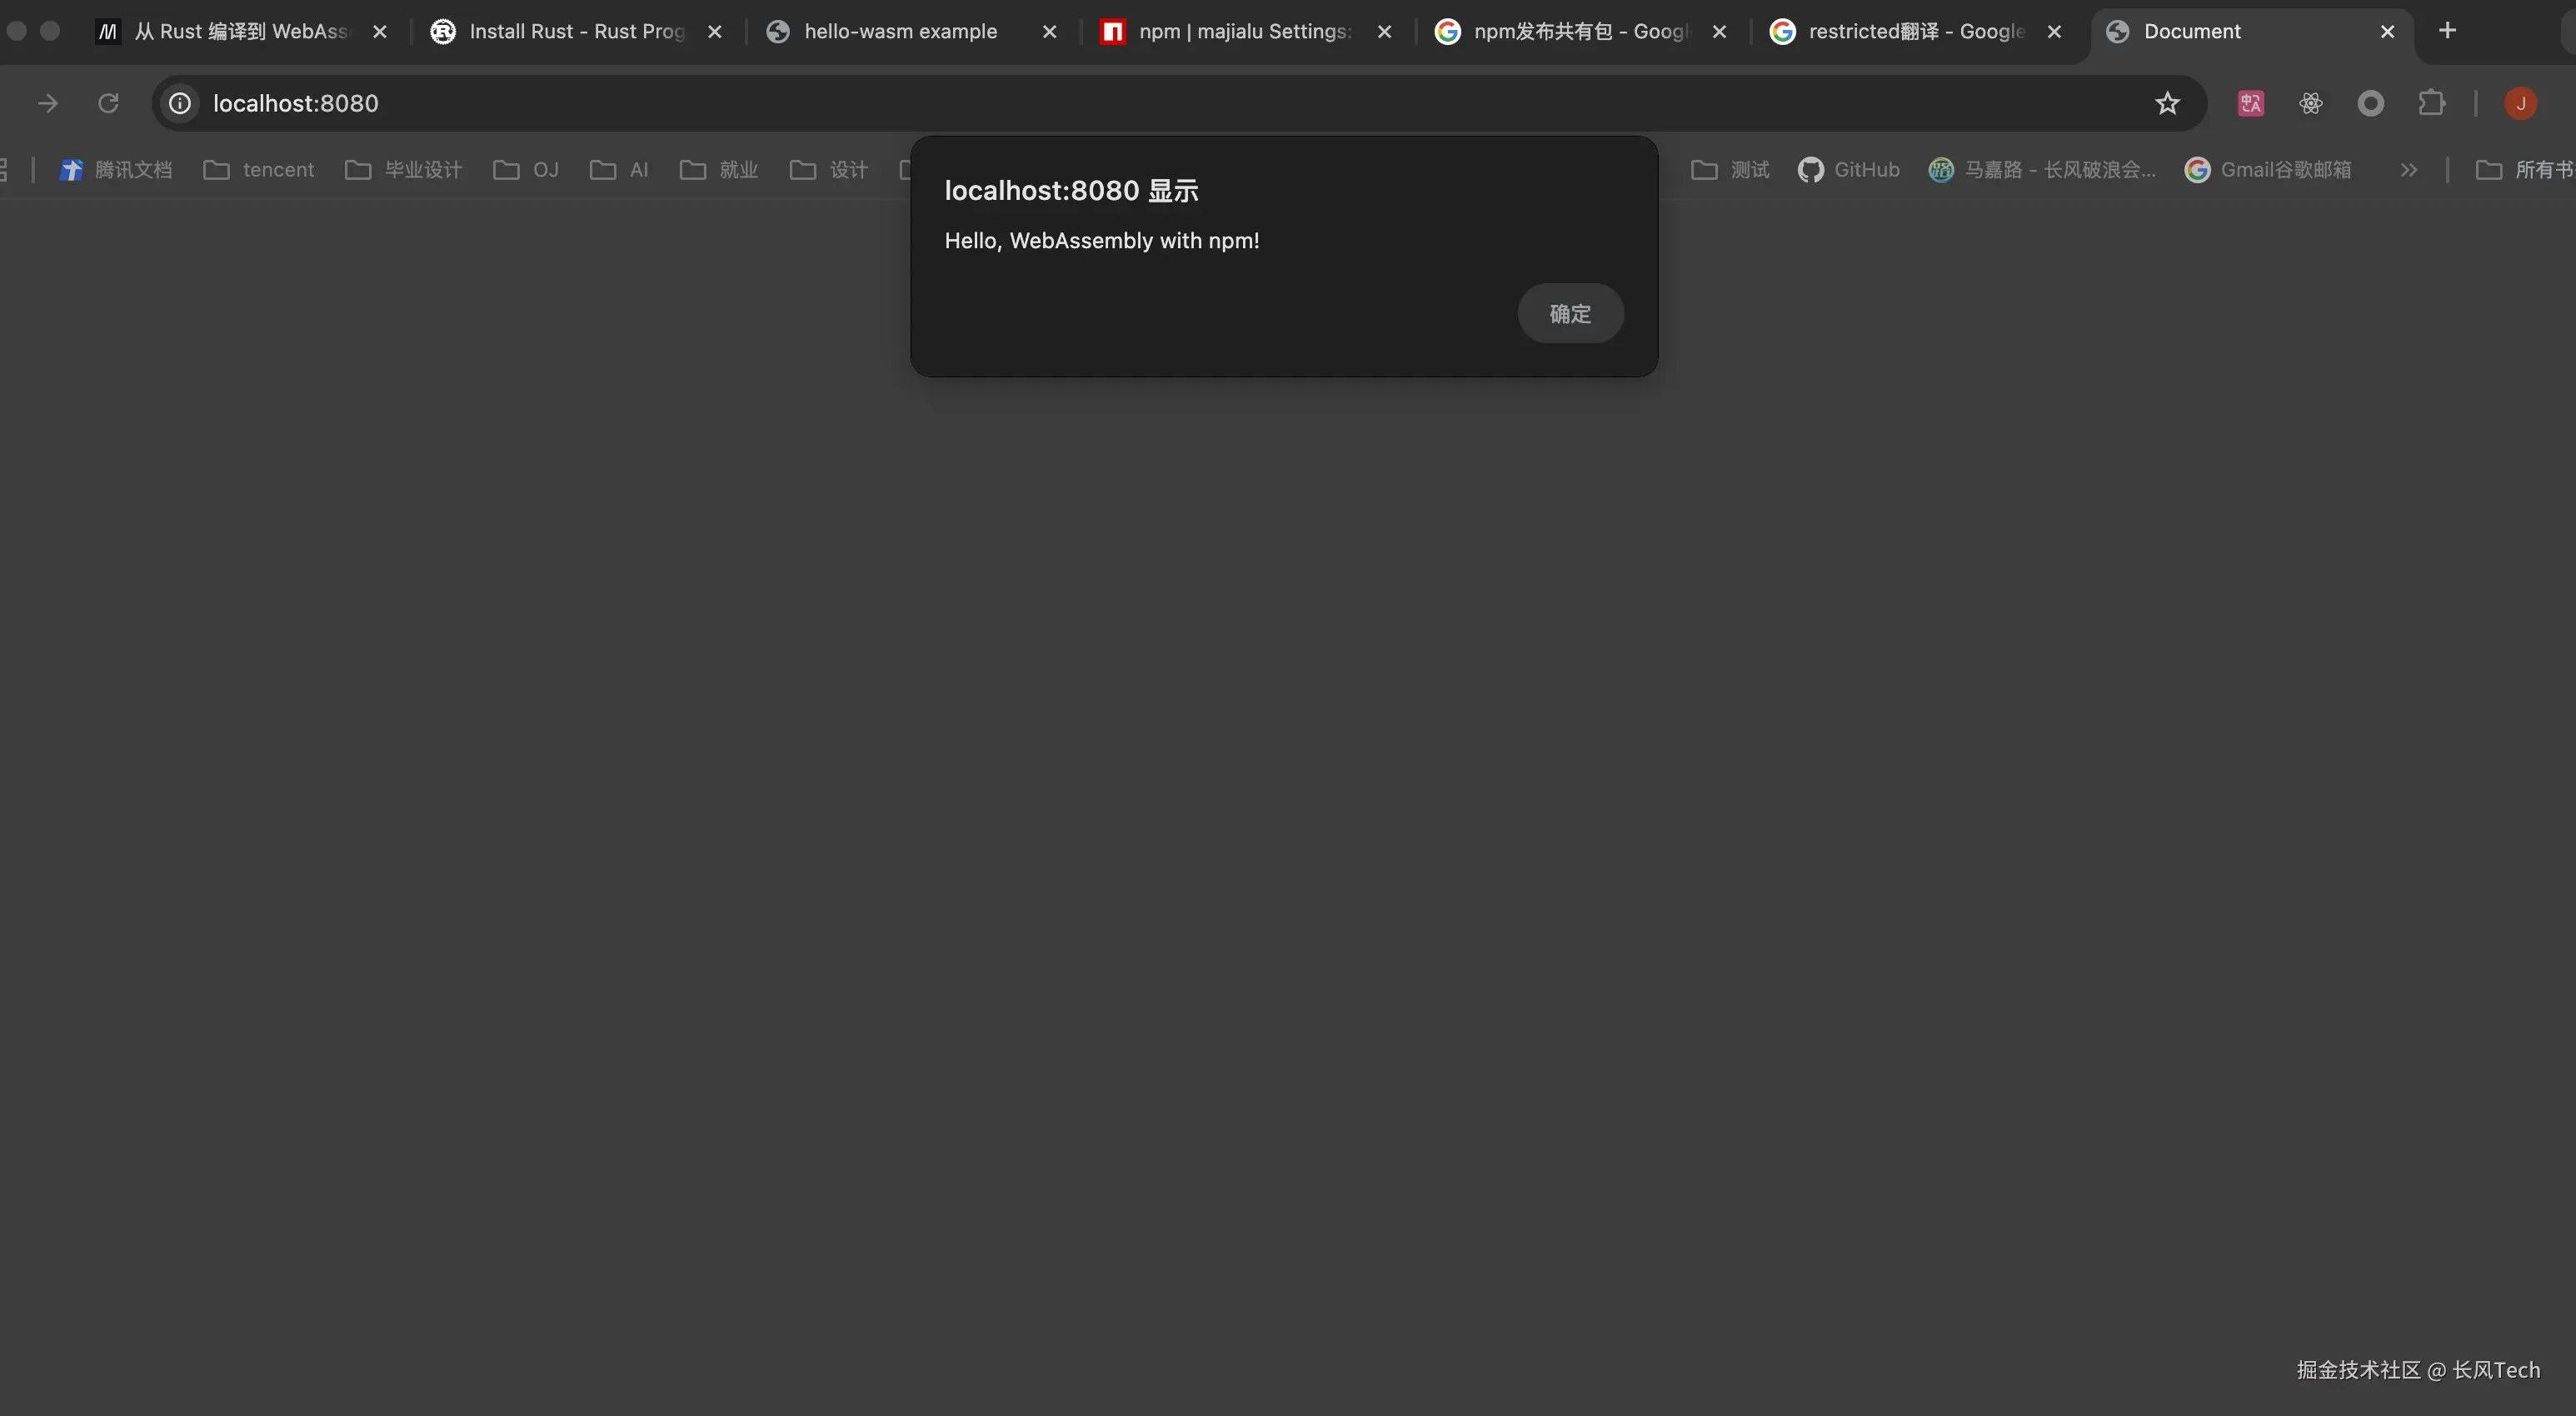Viewport: 2576px width, 1416px height.
Task: Reload the page
Action: click(x=108, y=103)
